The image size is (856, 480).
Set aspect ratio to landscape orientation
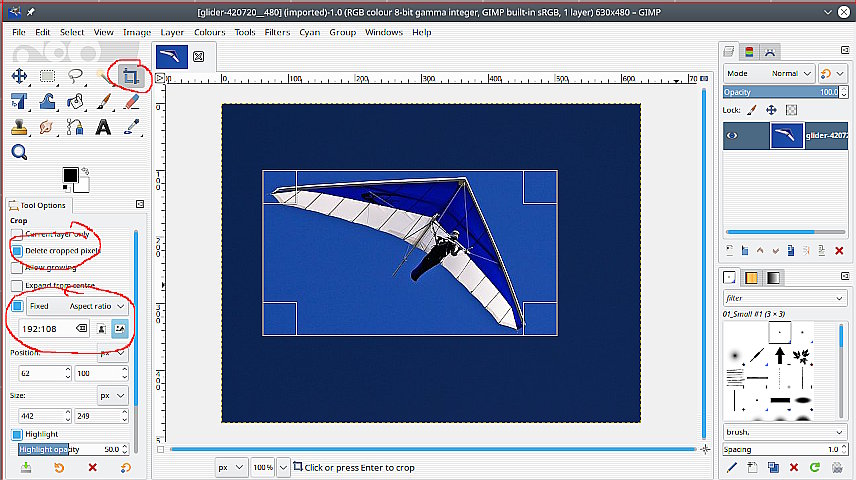click(x=120, y=329)
